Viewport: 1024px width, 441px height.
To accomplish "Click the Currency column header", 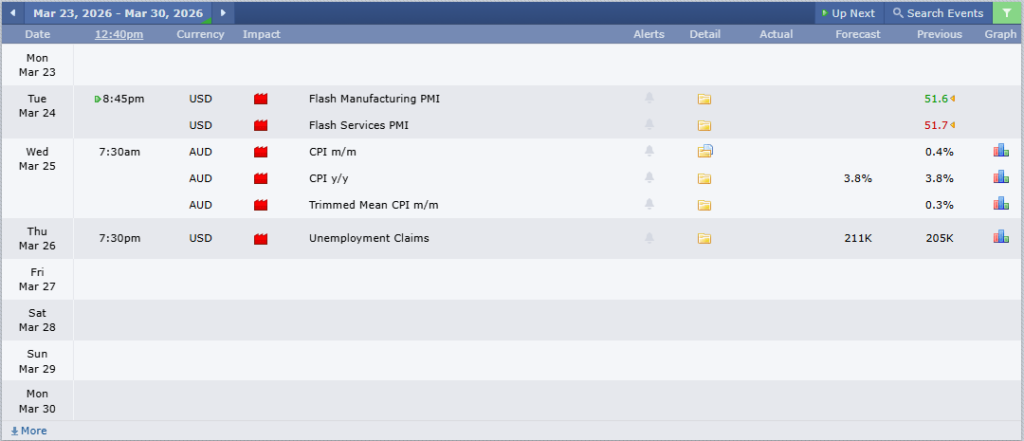I will 200,34.
